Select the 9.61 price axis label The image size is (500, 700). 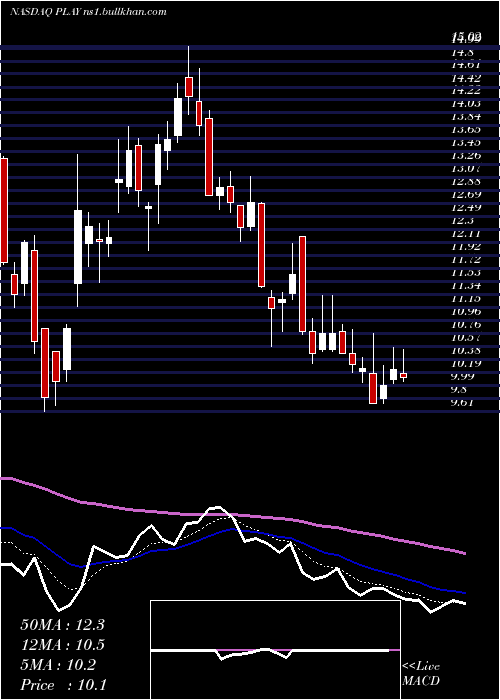tap(463, 402)
